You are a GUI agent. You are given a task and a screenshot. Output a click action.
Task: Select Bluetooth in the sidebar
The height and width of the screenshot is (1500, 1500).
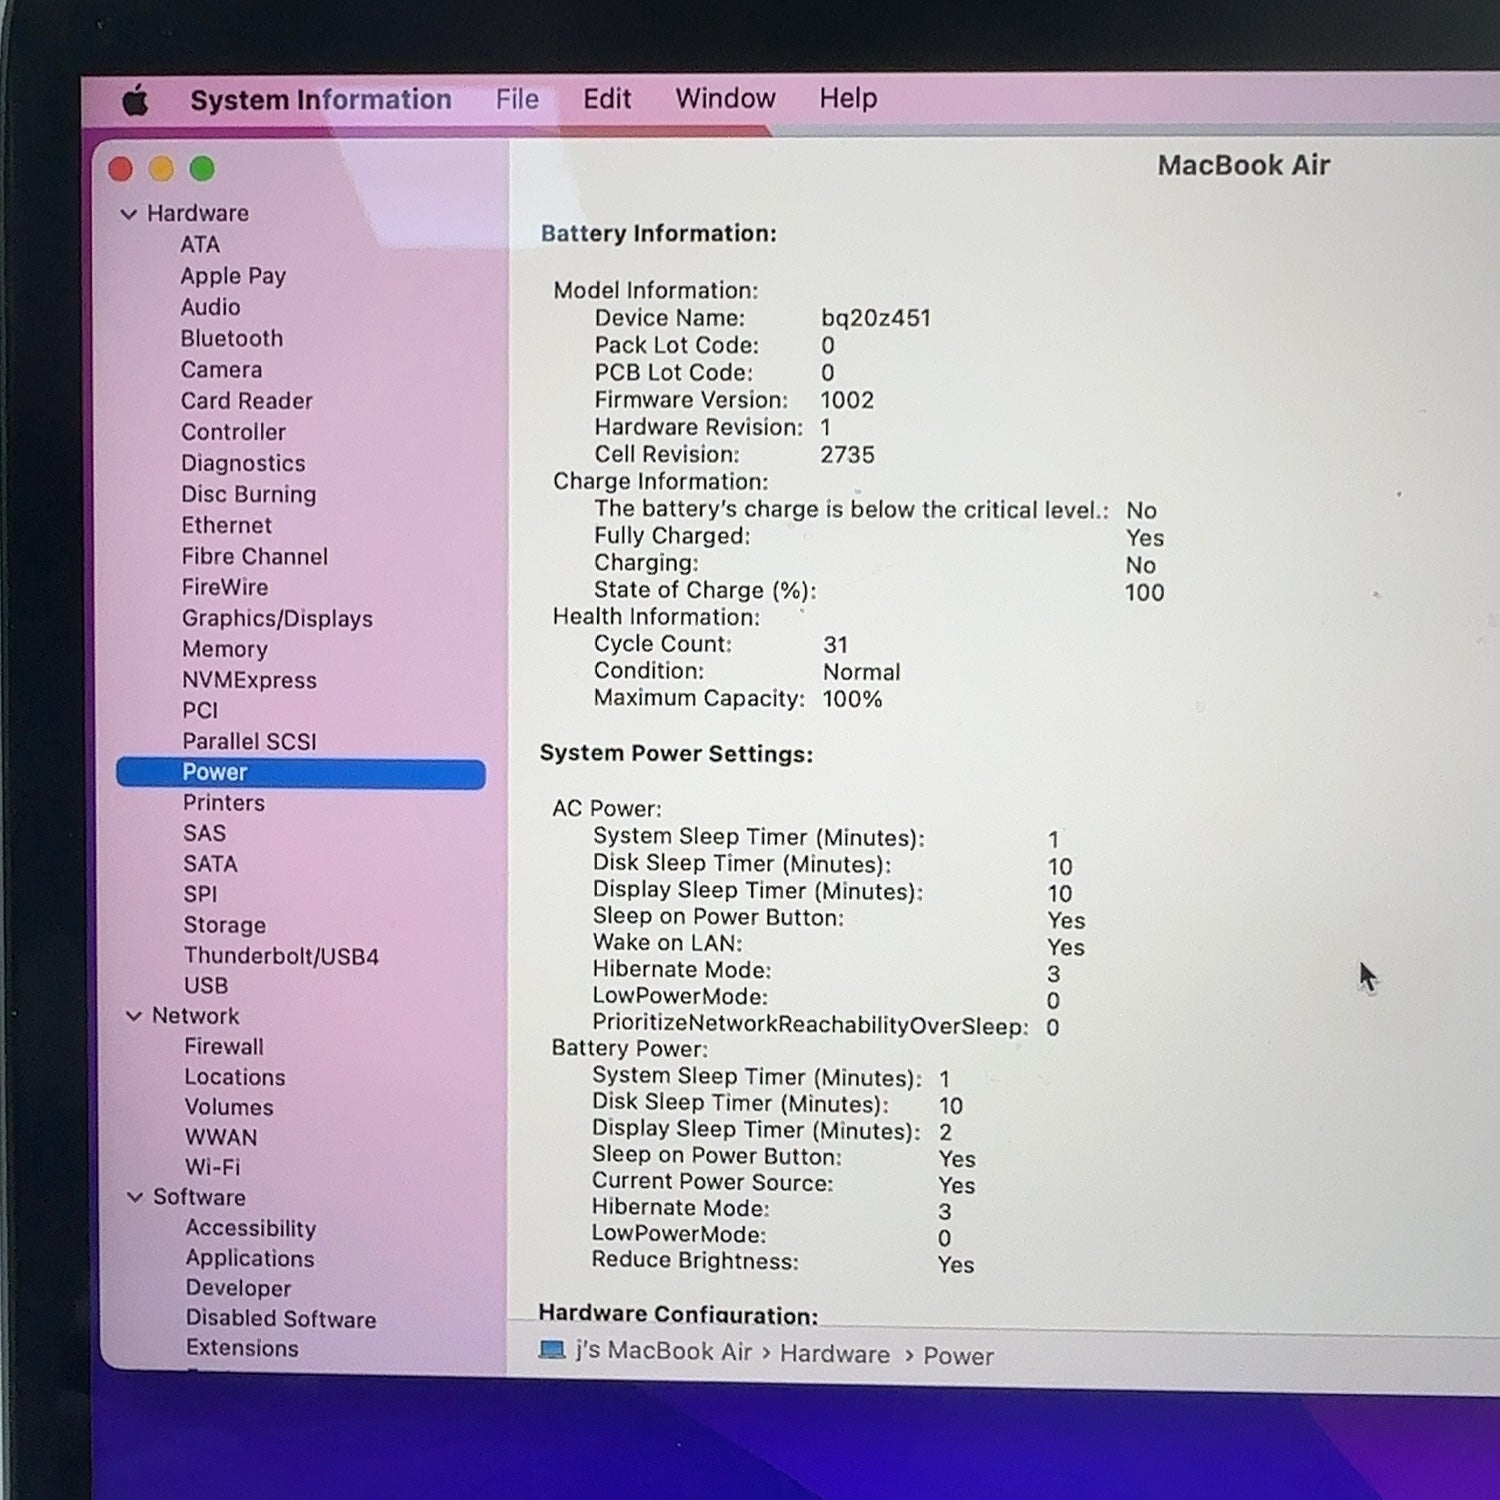pyautogui.click(x=232, y=338)
